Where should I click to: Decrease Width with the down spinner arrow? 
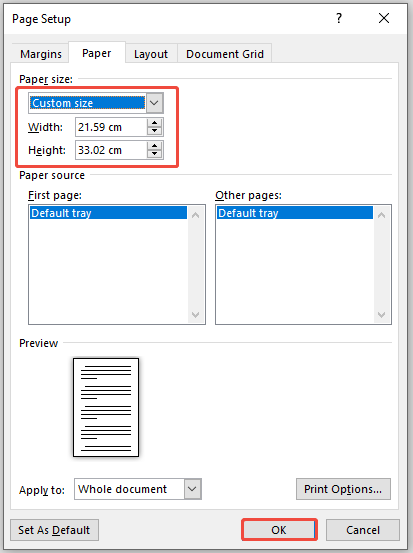click(154, 131)
